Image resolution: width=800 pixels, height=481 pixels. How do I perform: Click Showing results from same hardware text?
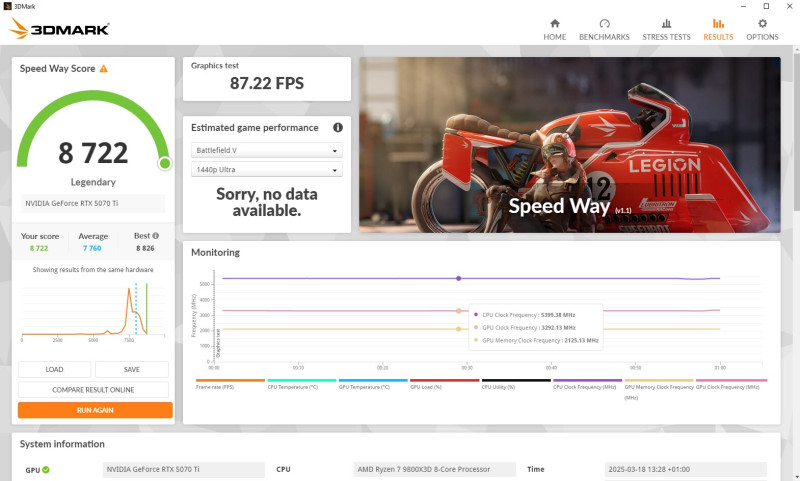point(93,269)
